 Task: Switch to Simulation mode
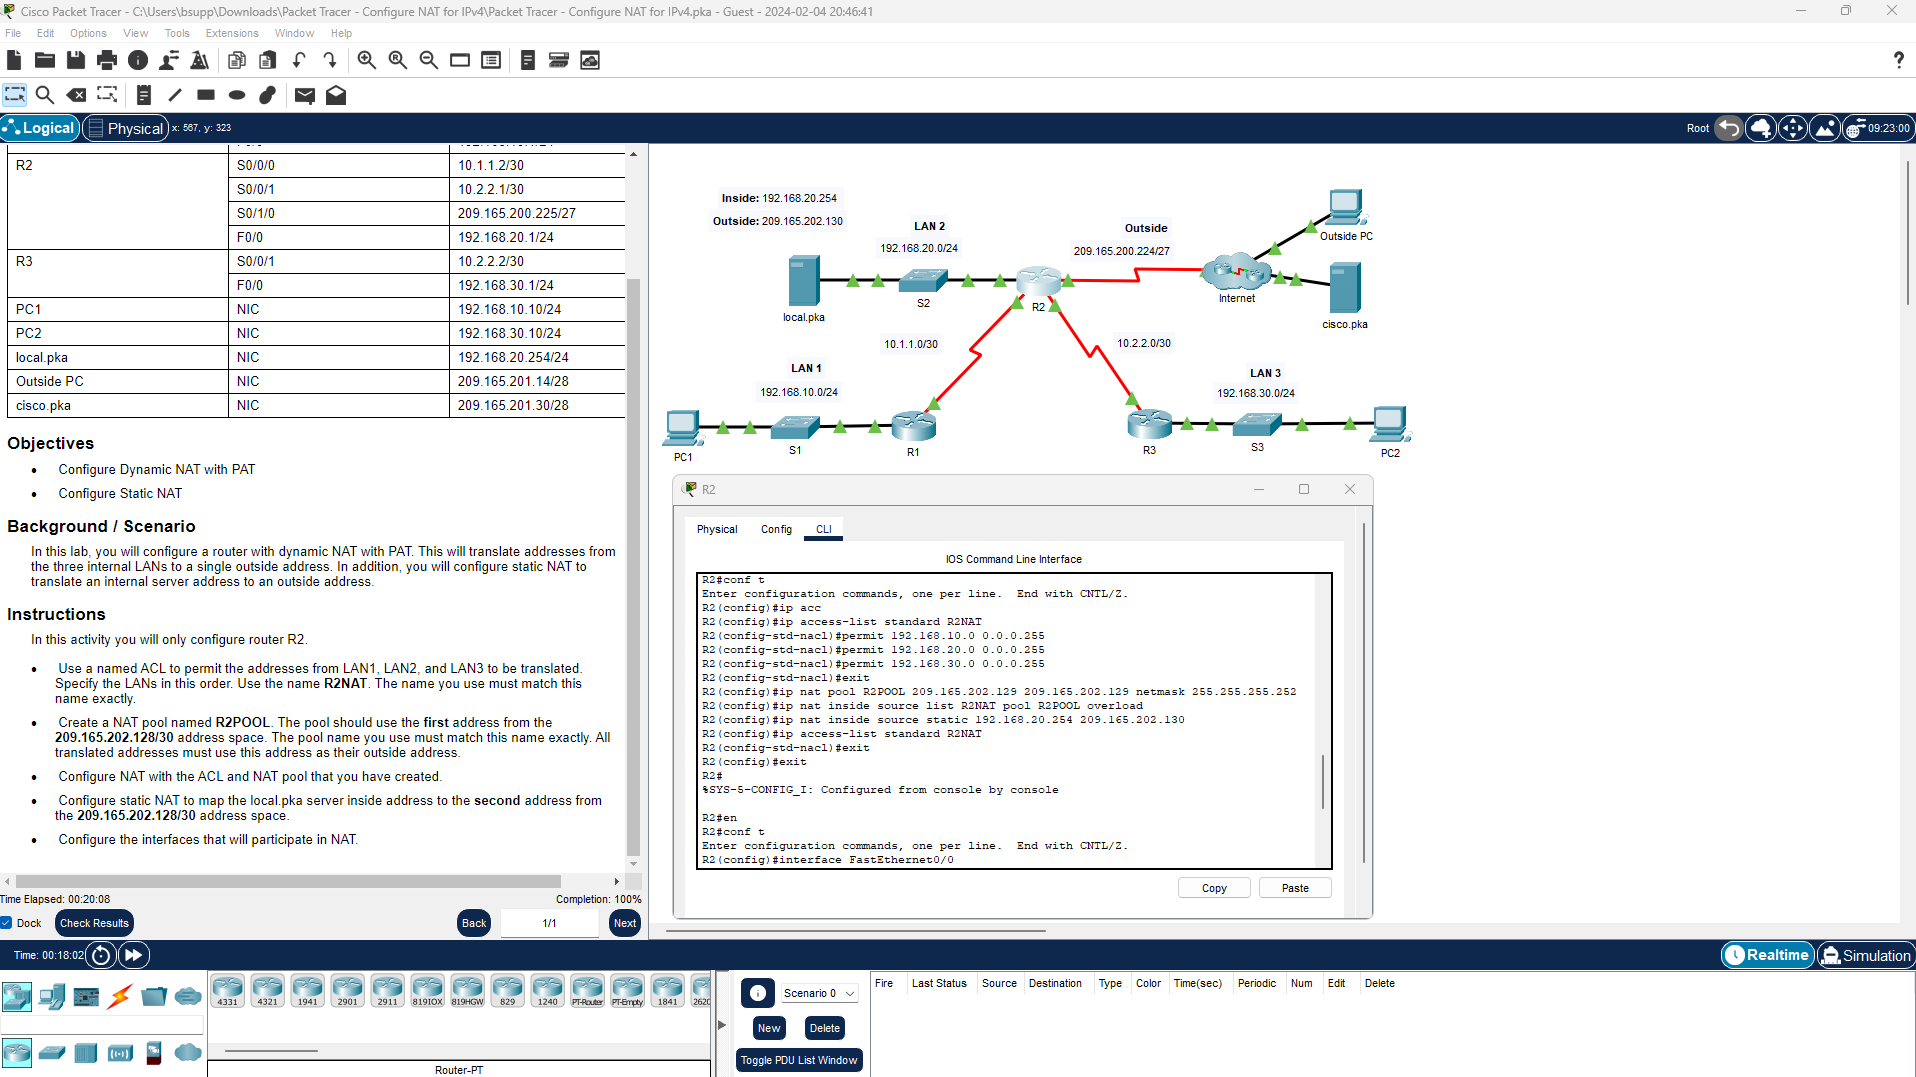pyautogui.click(x=1865, y=955)
